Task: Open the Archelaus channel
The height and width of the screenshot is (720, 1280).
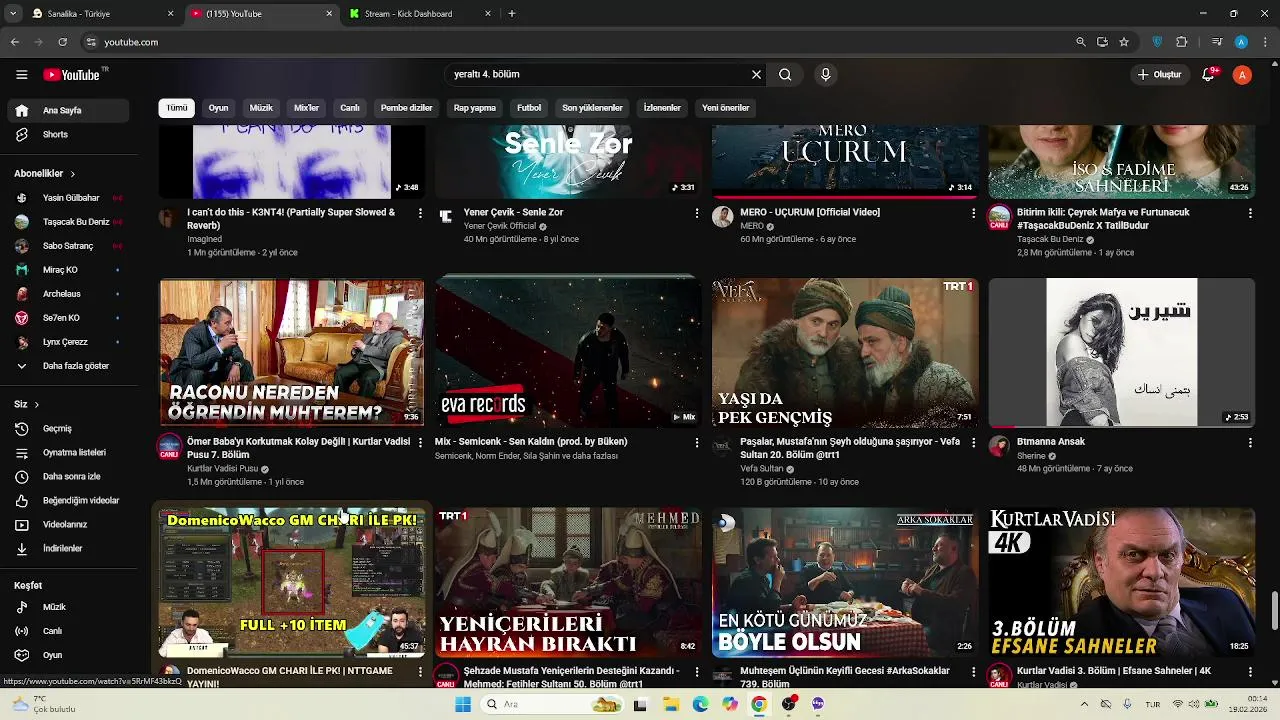Action: 68,294
